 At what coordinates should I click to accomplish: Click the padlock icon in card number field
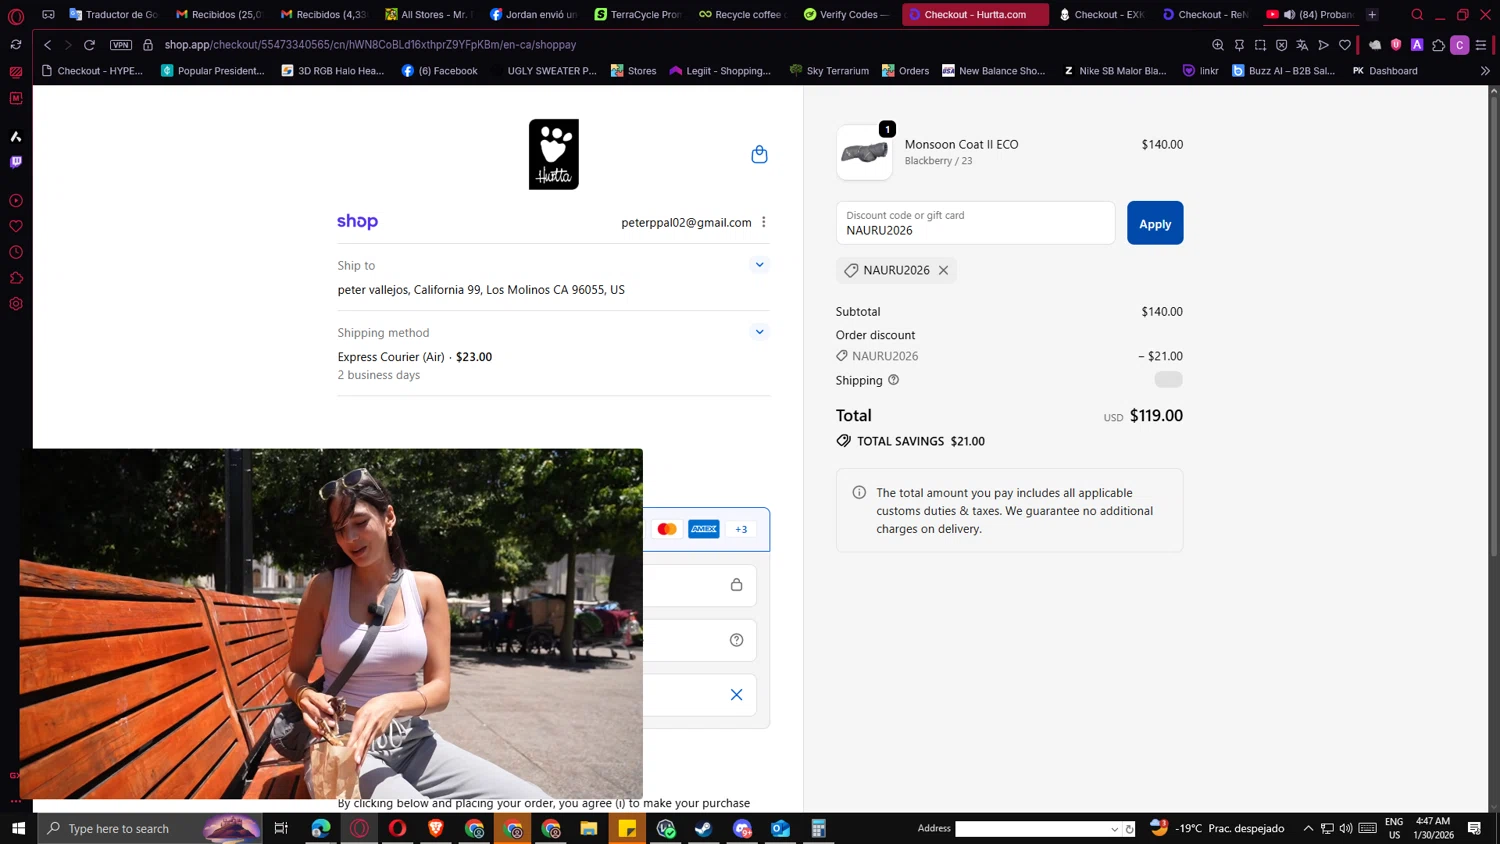click(736, 585)
